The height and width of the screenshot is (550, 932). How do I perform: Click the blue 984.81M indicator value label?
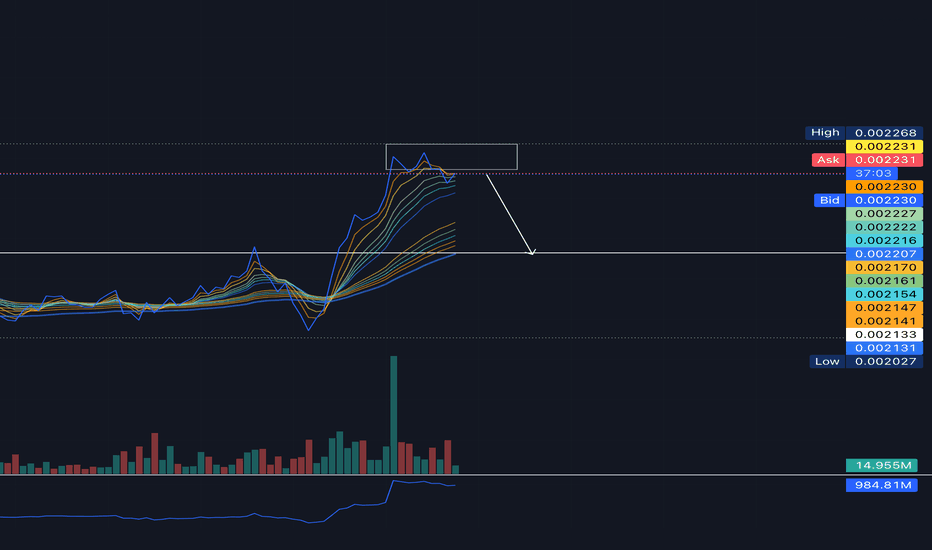pyautogui.click(x=881, y=485)
